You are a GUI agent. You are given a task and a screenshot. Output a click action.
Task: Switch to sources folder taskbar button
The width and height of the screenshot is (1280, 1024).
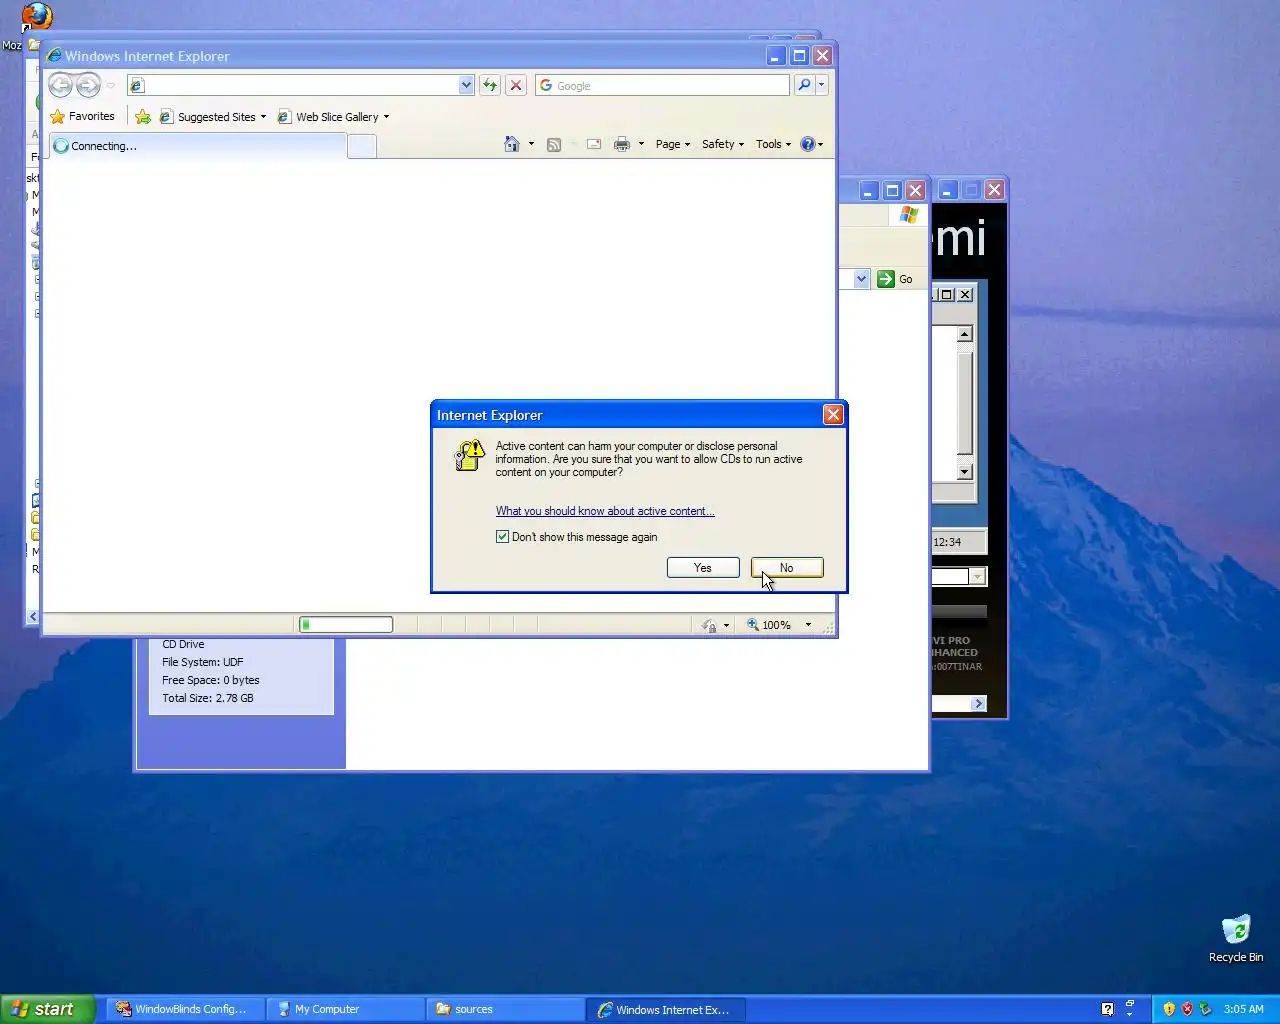[506, 1009]
